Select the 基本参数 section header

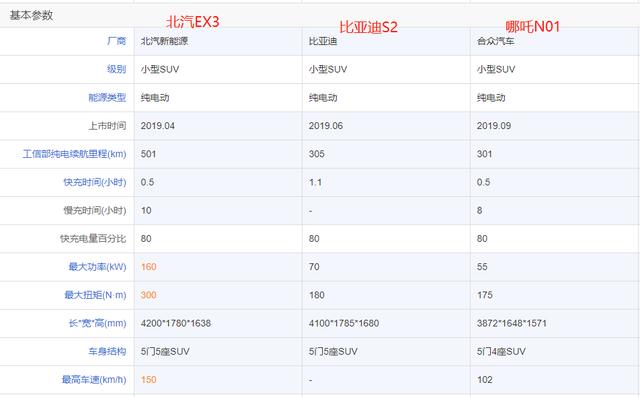click(x=31, y=16)
